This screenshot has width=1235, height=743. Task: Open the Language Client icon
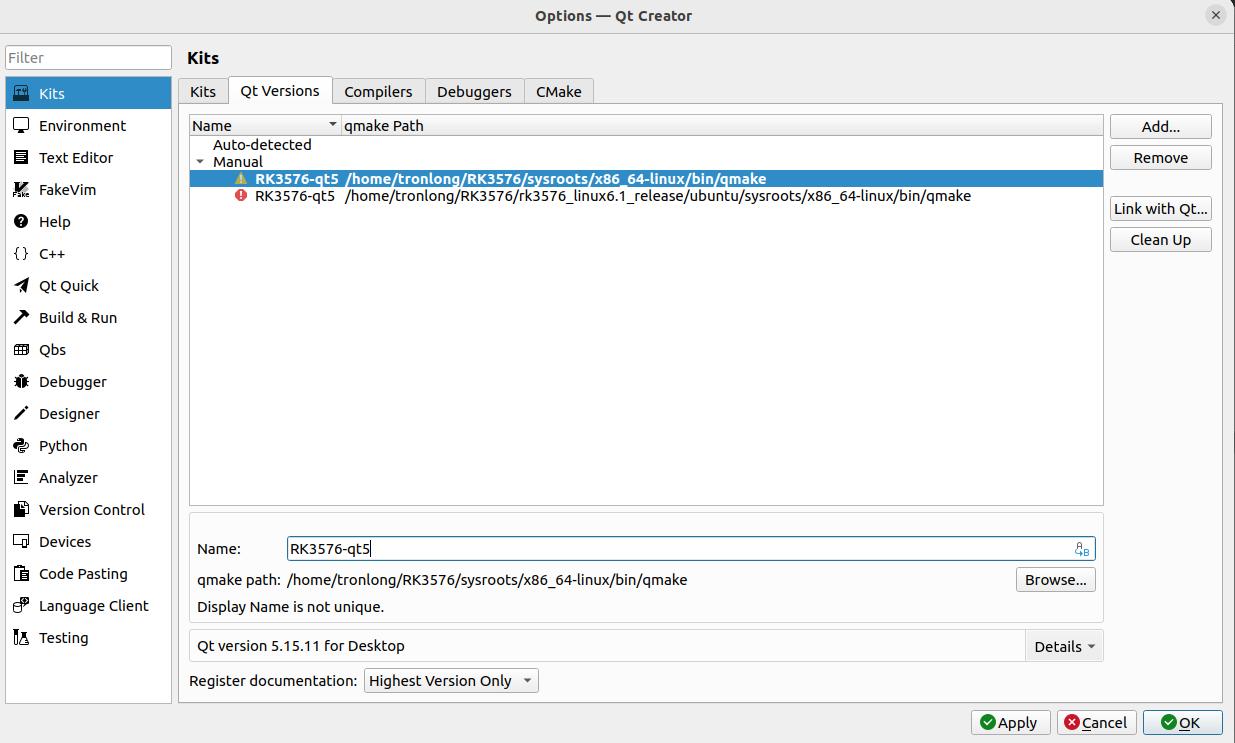coord(20,606)
